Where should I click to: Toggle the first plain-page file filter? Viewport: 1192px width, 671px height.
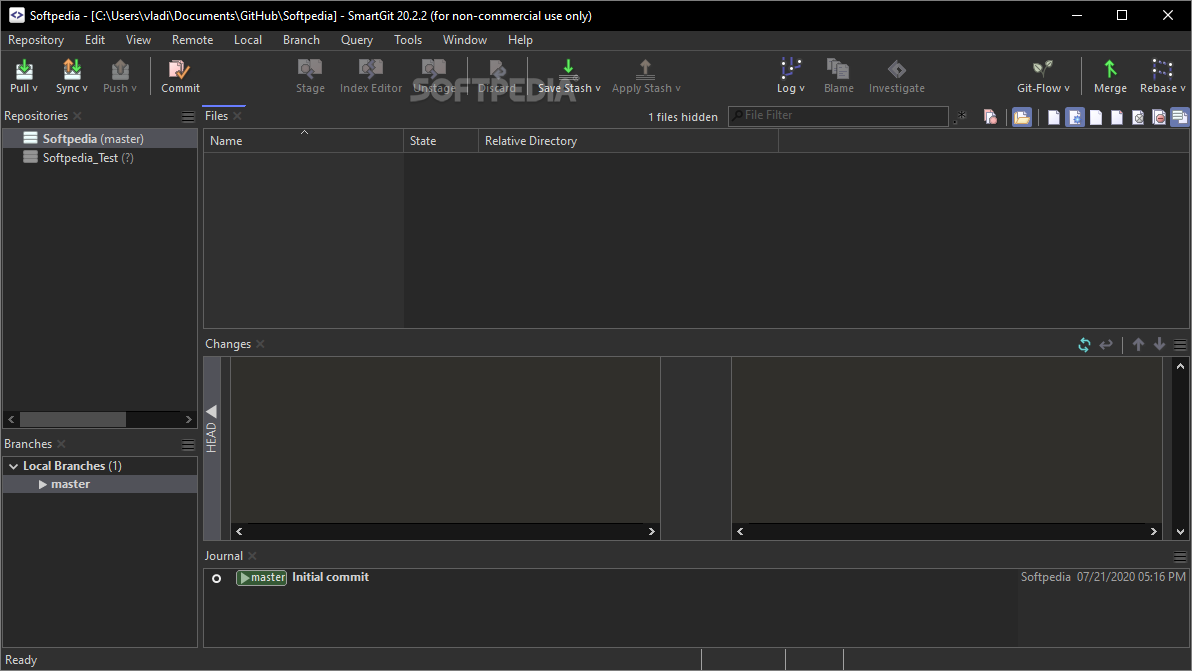click(1054, 117)
